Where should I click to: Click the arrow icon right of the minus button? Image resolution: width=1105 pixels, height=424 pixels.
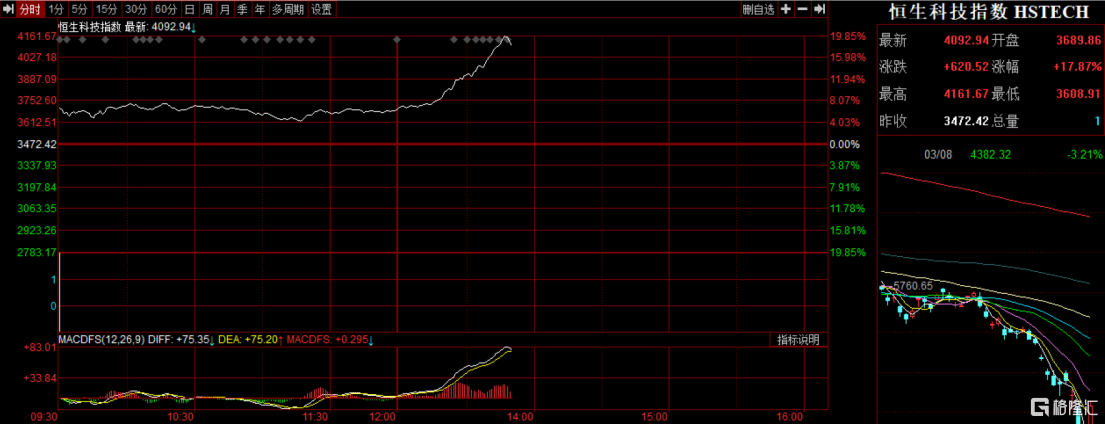[818, 9]
